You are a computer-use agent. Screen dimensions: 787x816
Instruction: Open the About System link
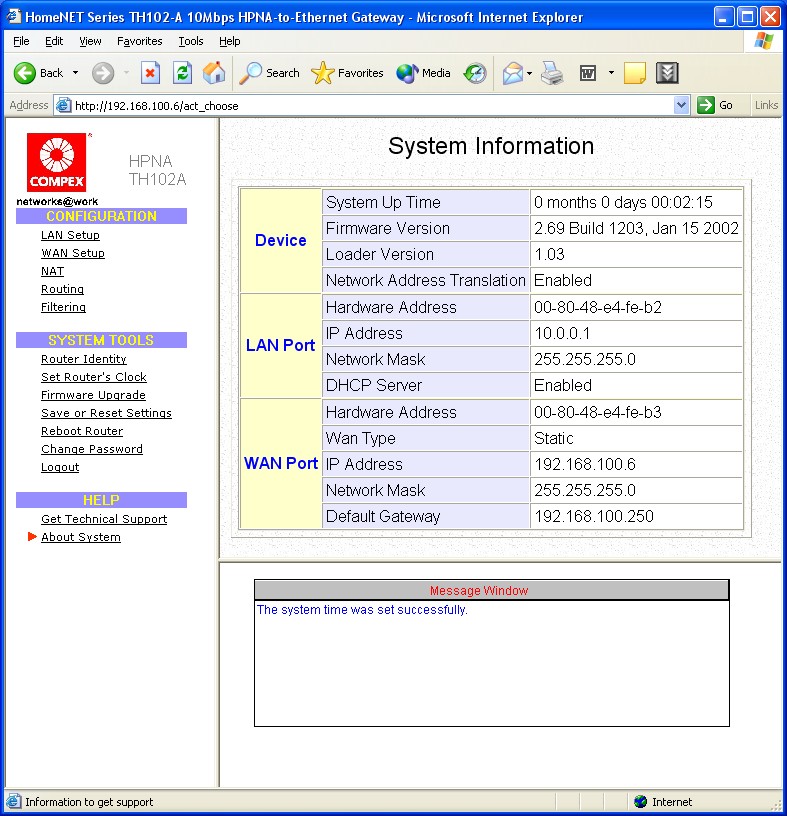coord(81,537)
